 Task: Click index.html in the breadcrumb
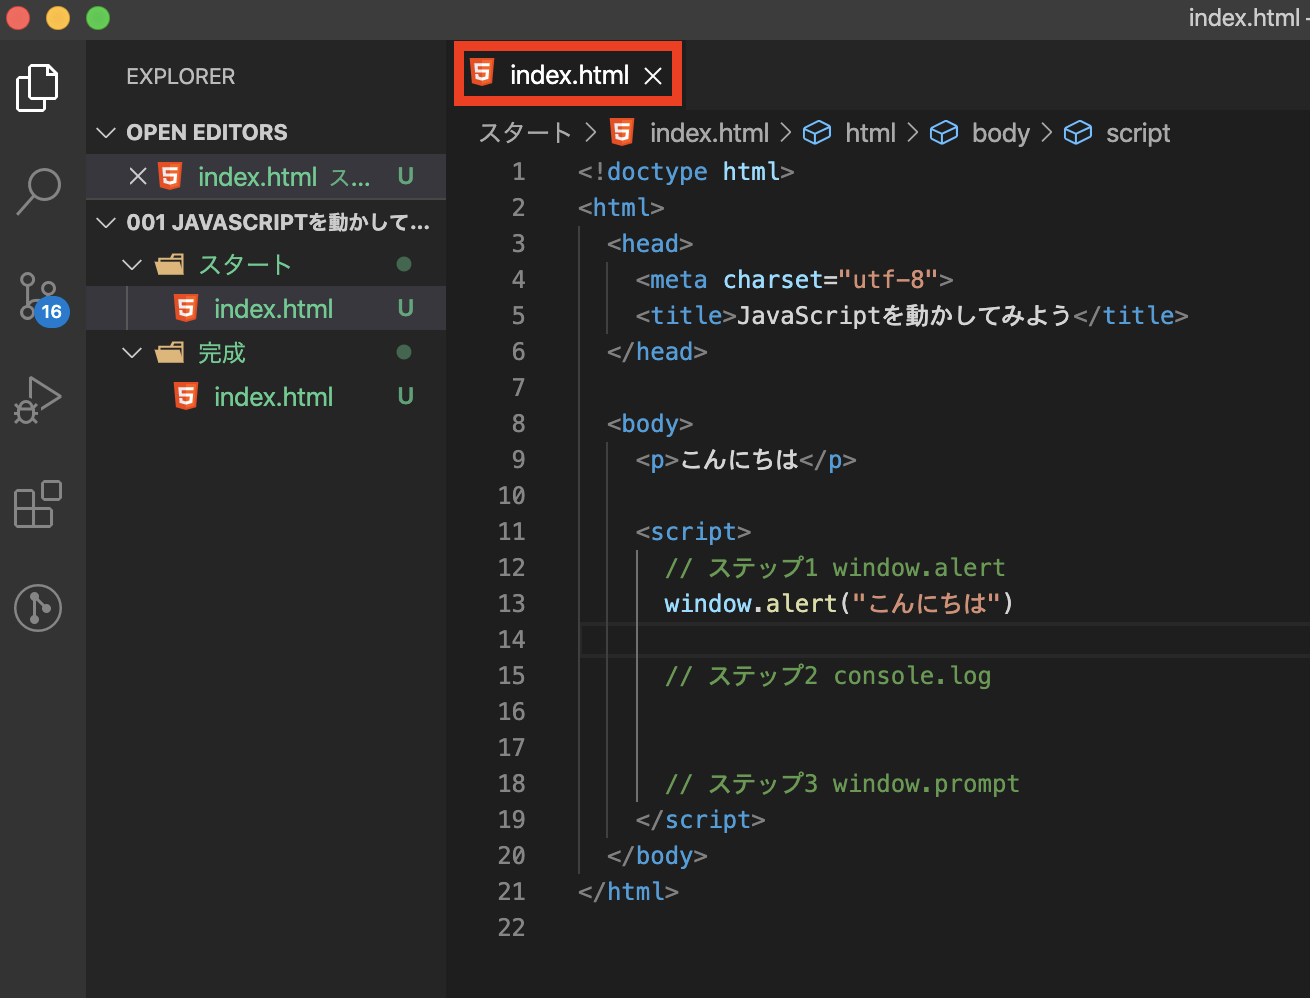[x=709, y=133]
